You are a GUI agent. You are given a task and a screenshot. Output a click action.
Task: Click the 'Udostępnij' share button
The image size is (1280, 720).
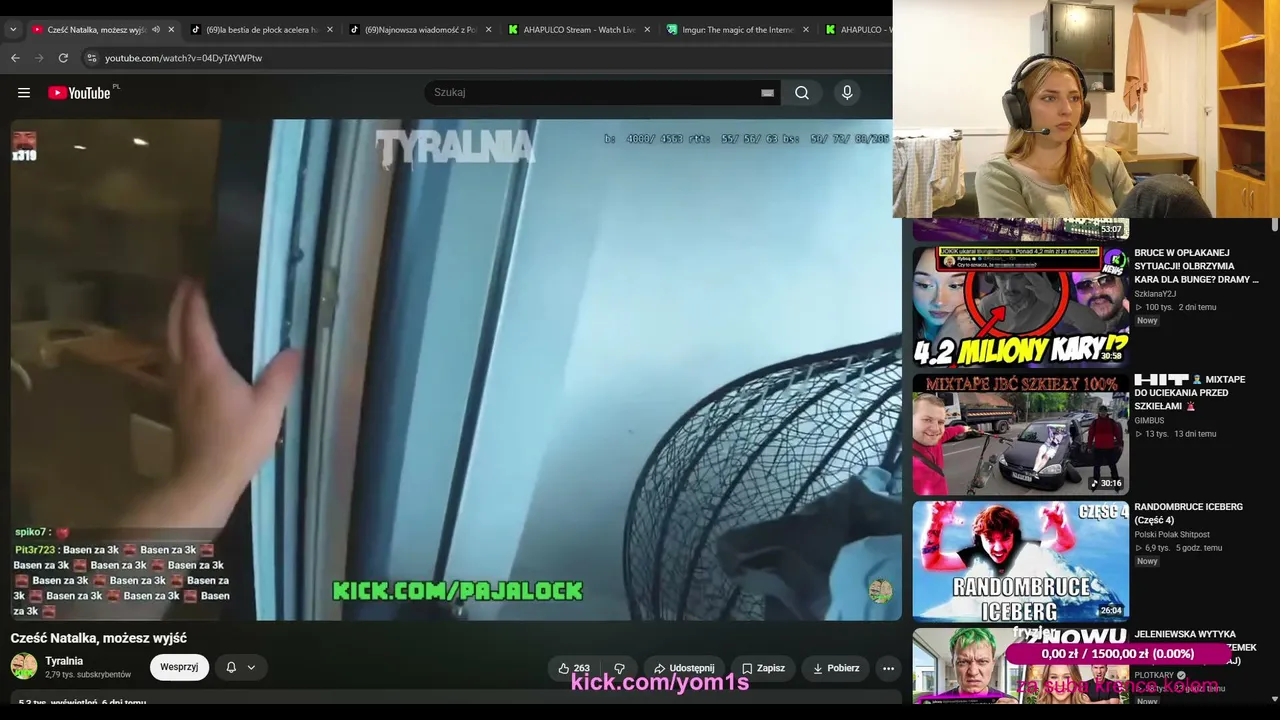tap(684, 668)
